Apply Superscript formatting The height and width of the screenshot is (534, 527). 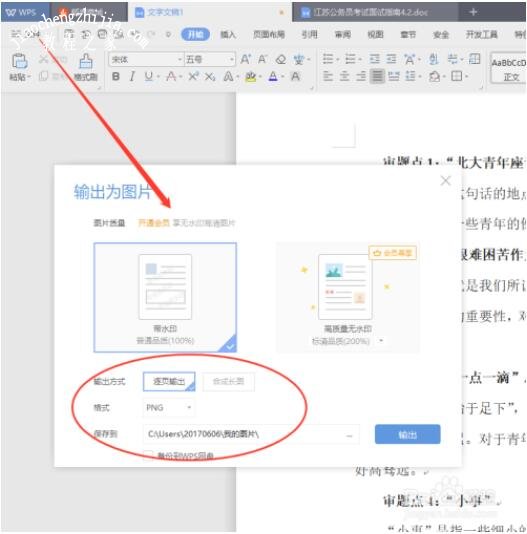point(193,77)
